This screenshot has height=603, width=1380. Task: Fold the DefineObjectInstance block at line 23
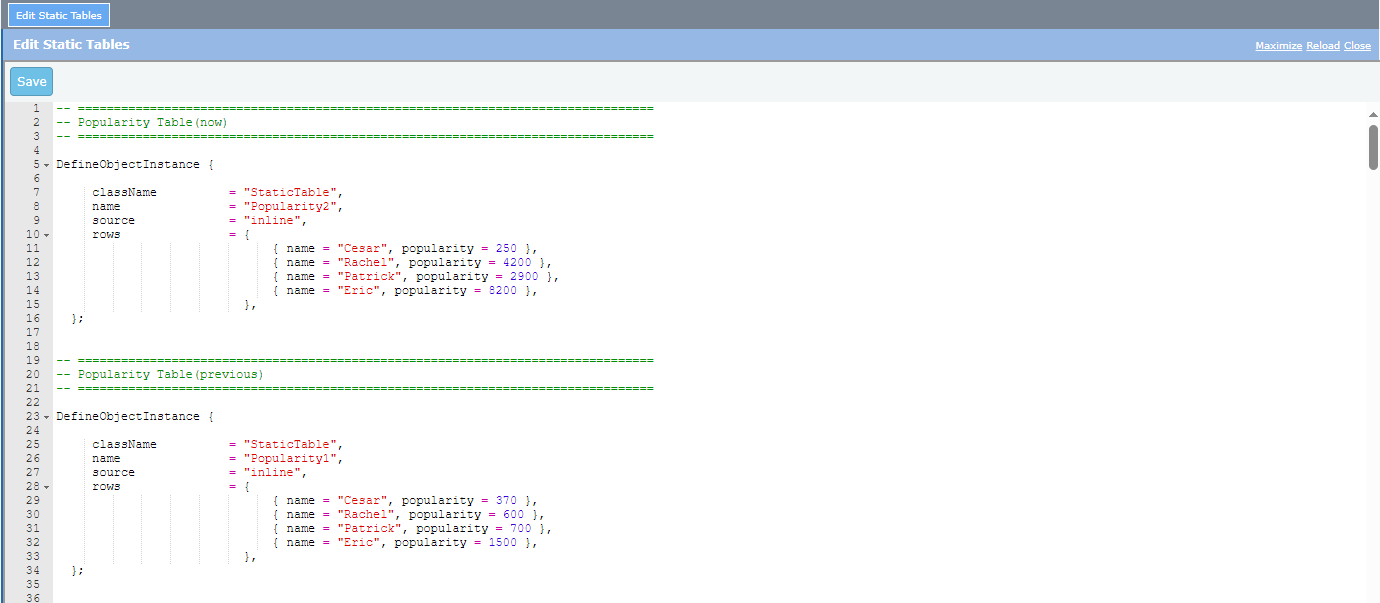pyautogui.click(x=46, y=417)
